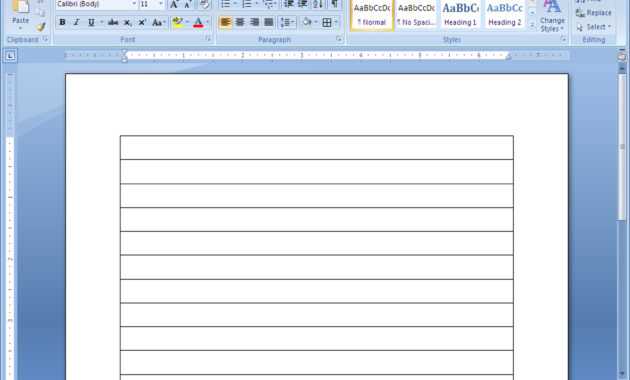This screenshot has height=380, width=630.
Task: Open the Styles pane launcher
Action: [563, 39]
